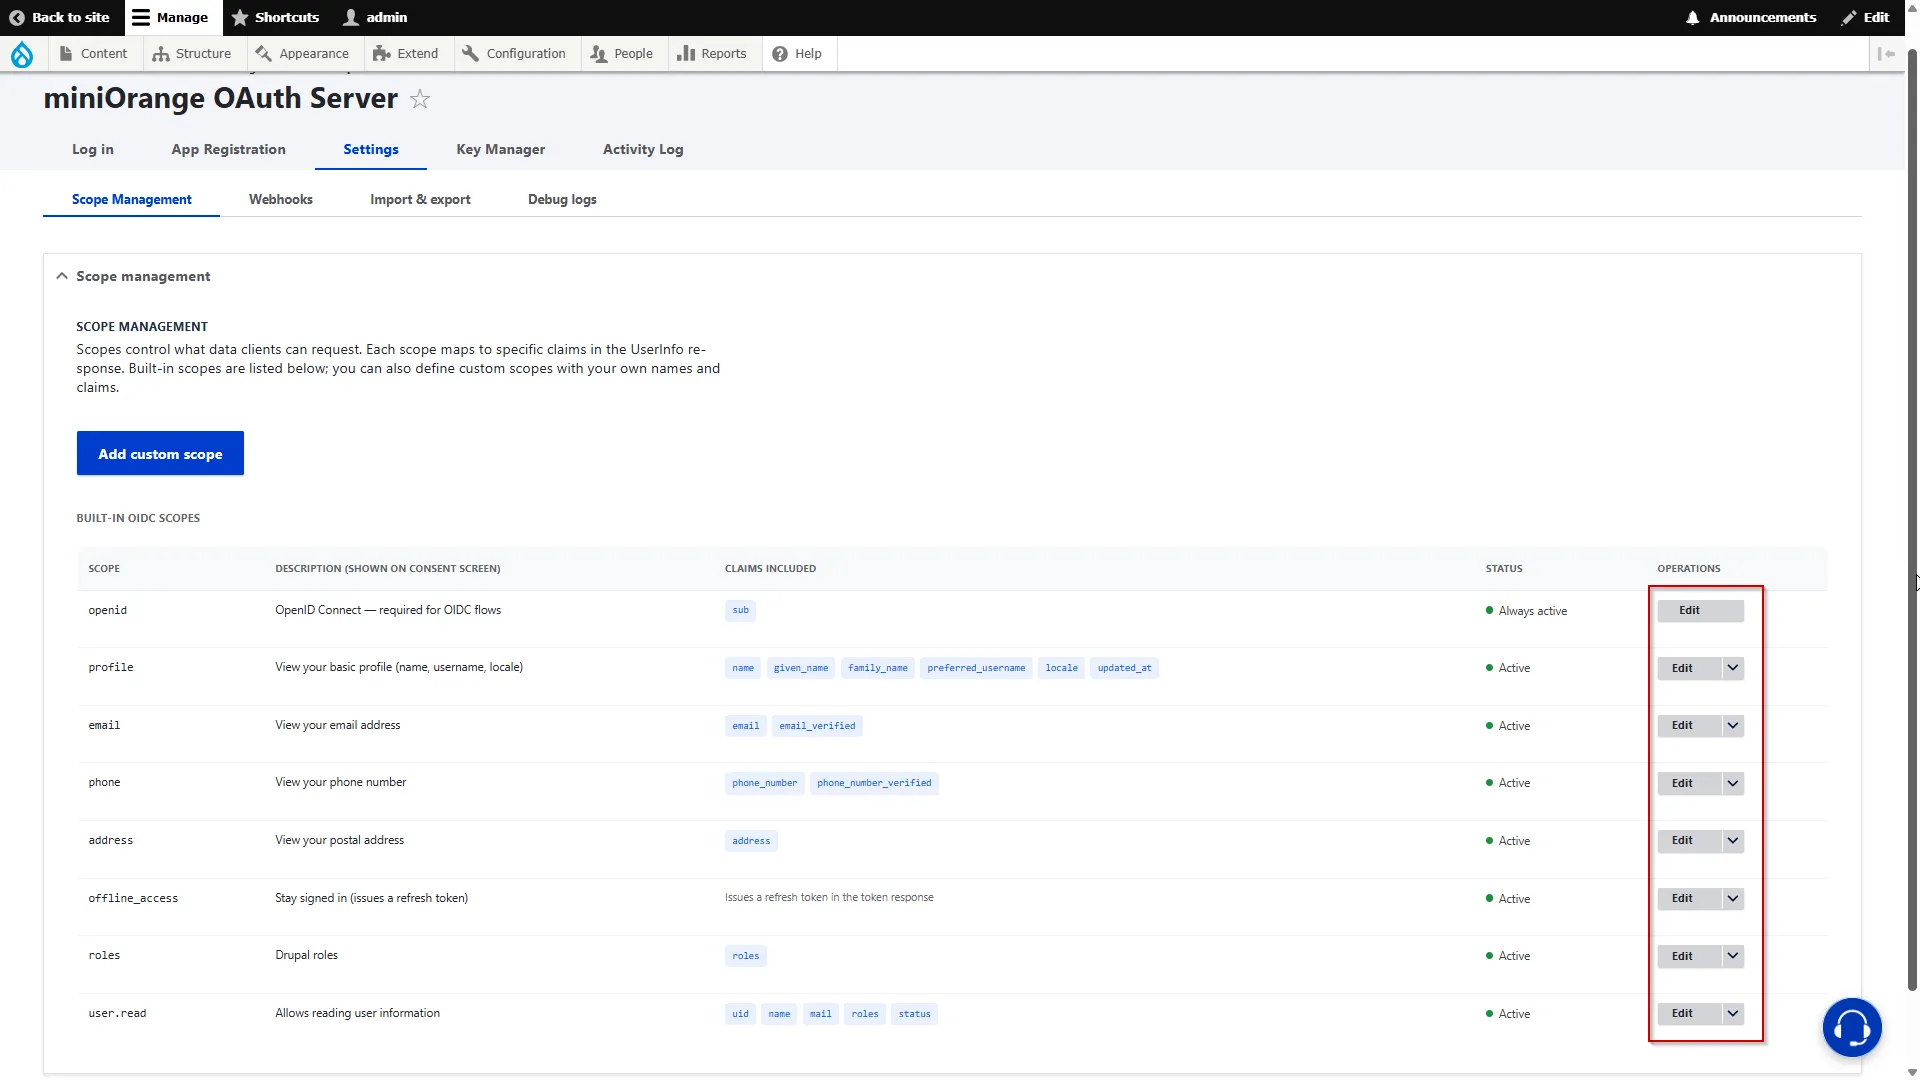Click the Always active status text
1920x1080 pixels.
(x=1532, y=611)
